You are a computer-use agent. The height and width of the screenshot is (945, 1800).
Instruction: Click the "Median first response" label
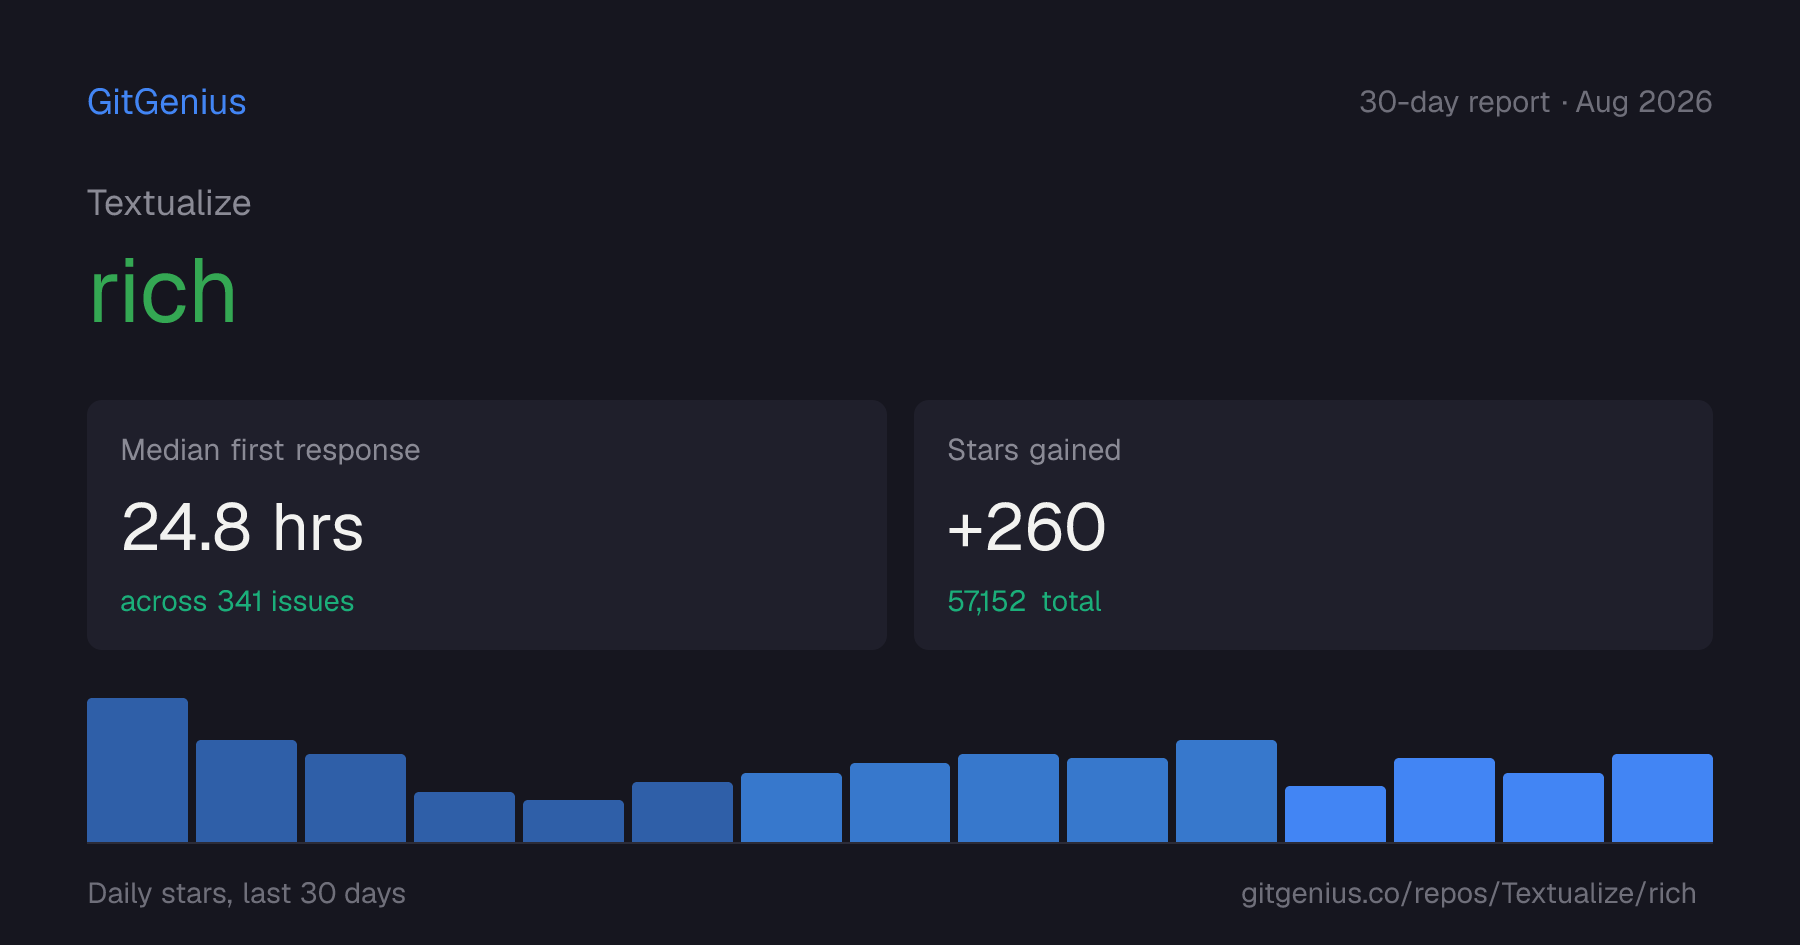(x=270, y=450)
